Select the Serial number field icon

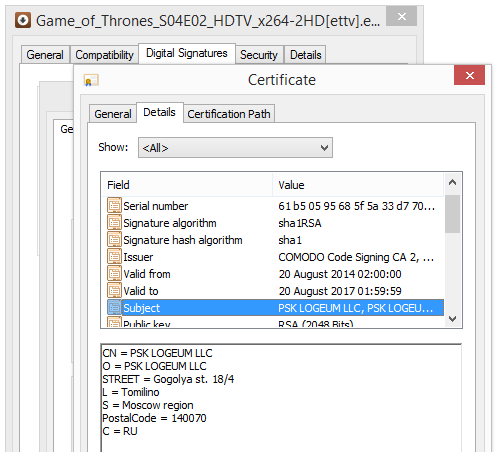coord(114,205)
